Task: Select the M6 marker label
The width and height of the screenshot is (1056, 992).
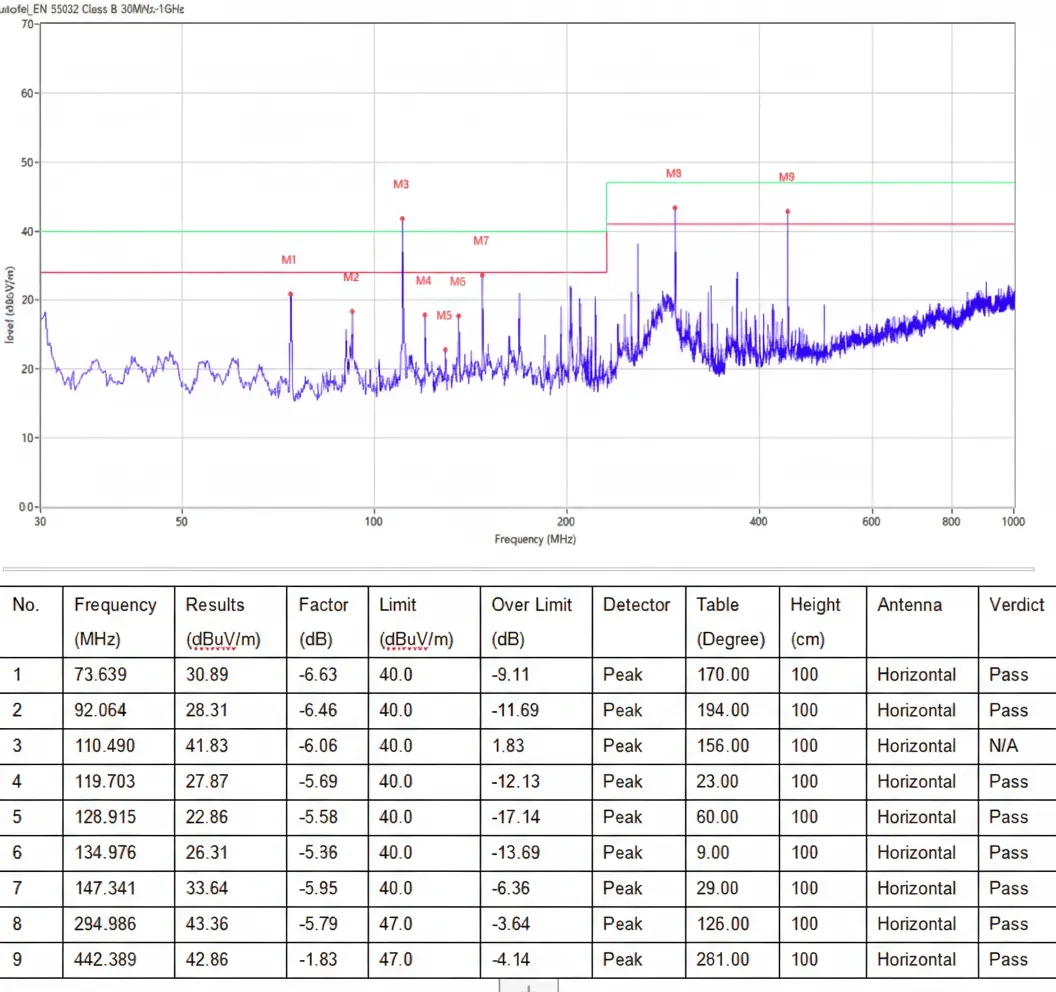Action: pyautogui.click(x=457, y=282)
